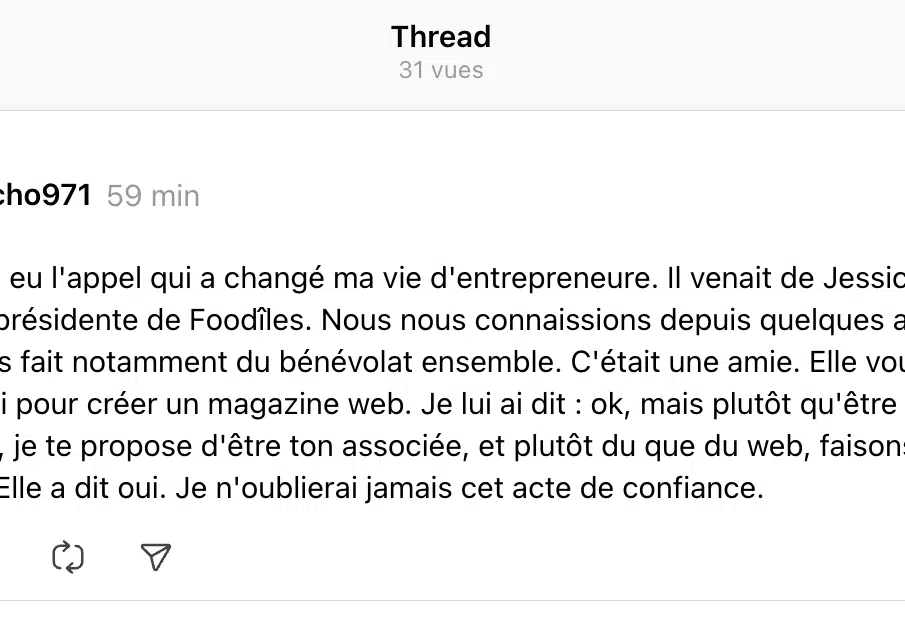
Task: Open the cho971 user profile
Action: pos(45,195)
